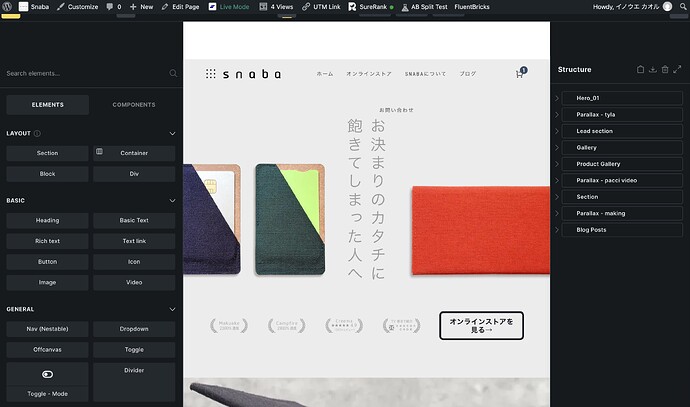The image size is (690, 407).
Task: Add a Button element
Action: 48,262
